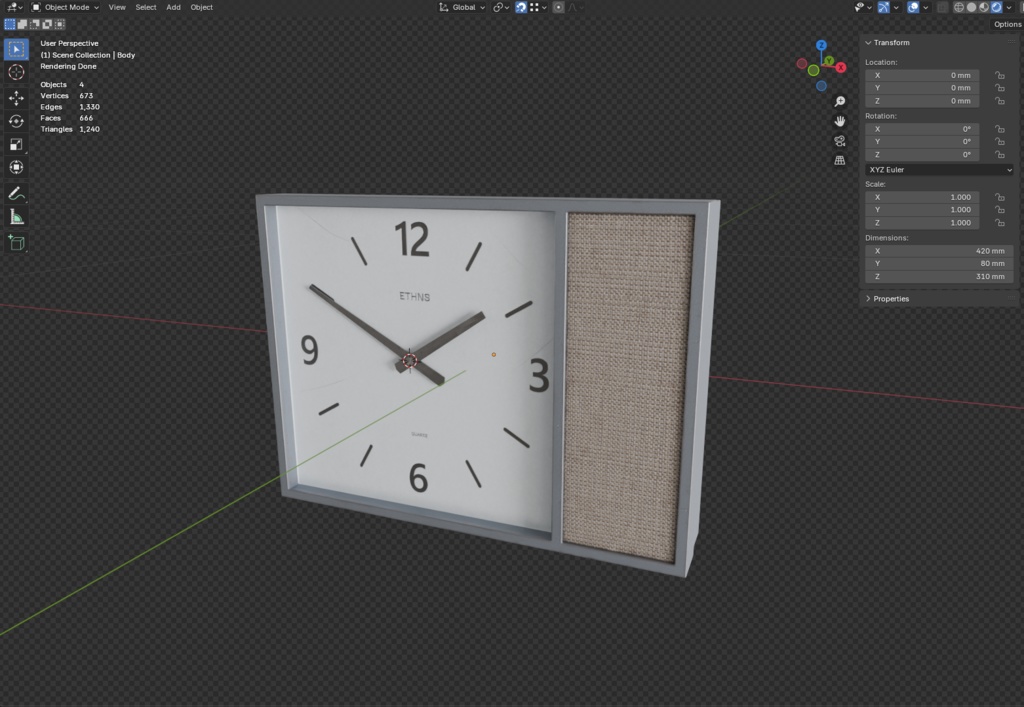
Task: Select the Select Box tool
Action: point(16,49)
